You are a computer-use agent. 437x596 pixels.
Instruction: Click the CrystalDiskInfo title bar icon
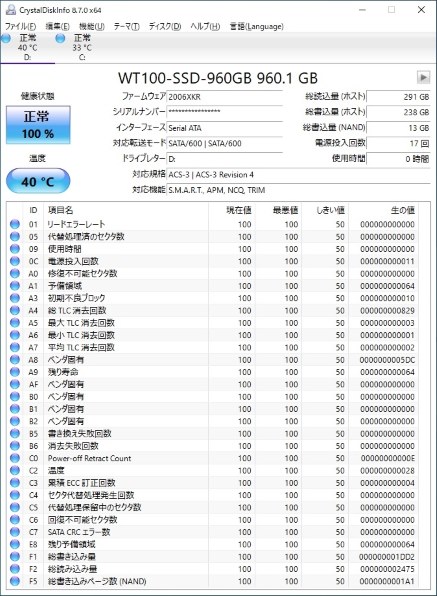coord(11,10)
